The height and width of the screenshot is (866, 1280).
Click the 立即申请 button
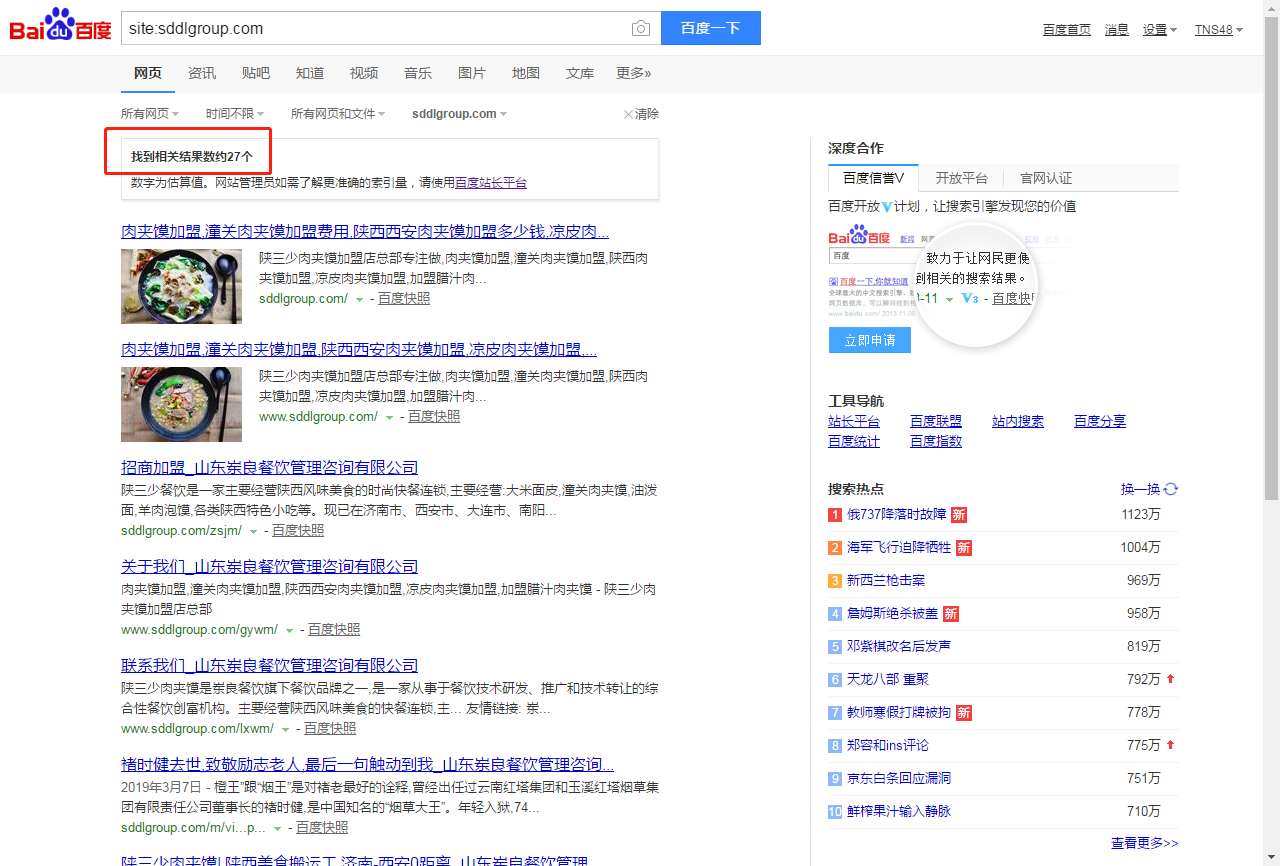(x=870, y=340)
